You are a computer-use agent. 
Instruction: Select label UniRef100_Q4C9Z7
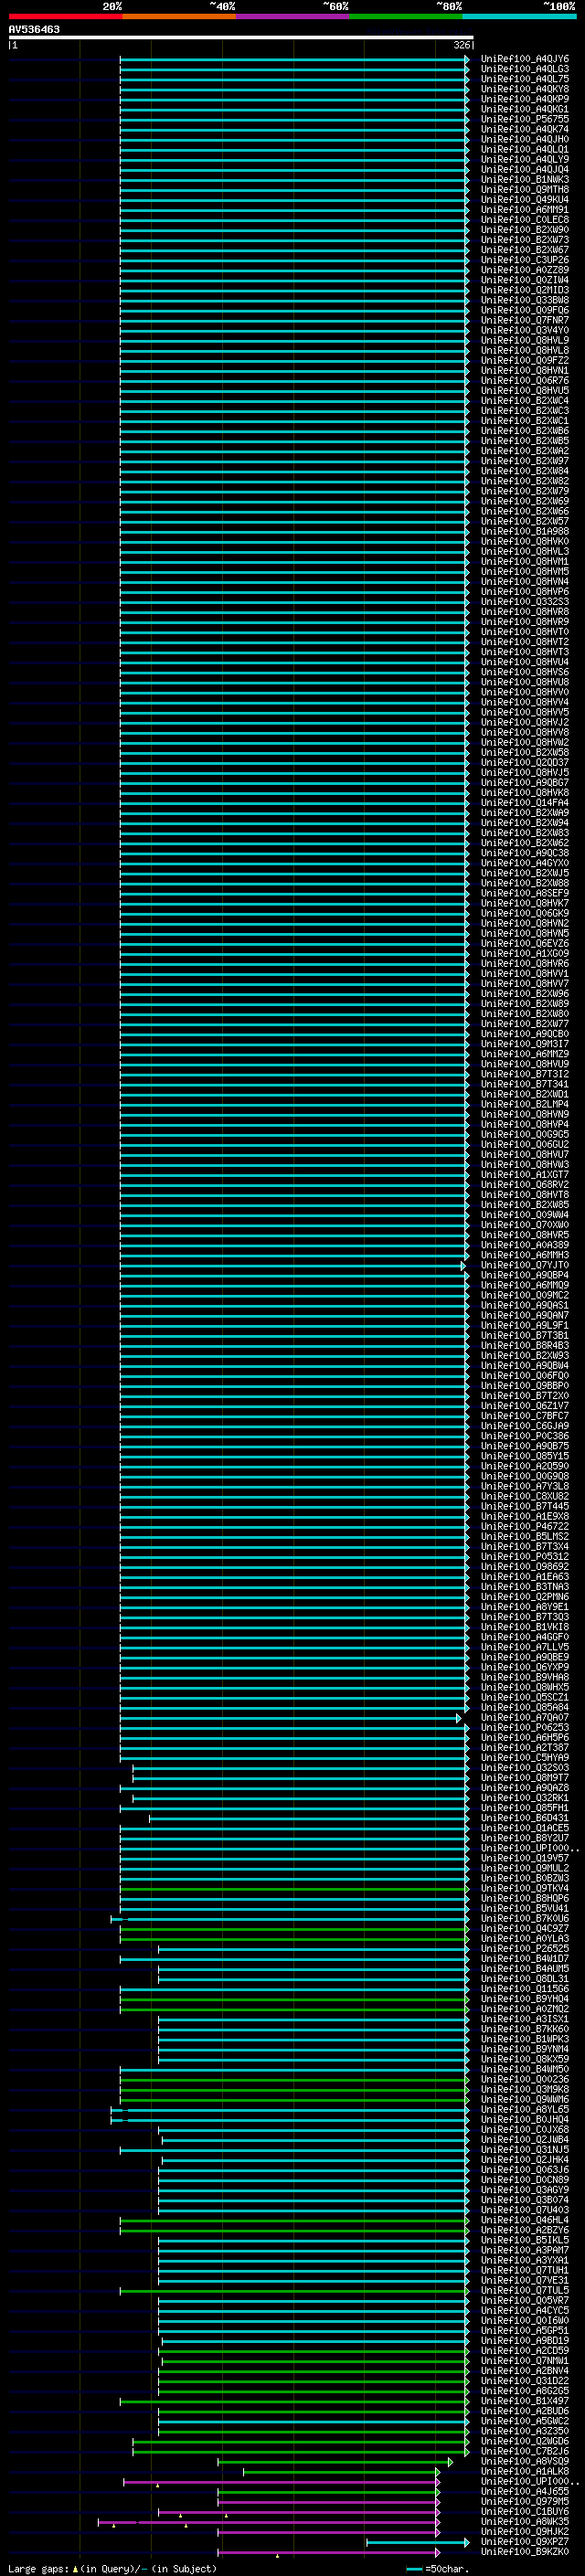pos(524,1928)
